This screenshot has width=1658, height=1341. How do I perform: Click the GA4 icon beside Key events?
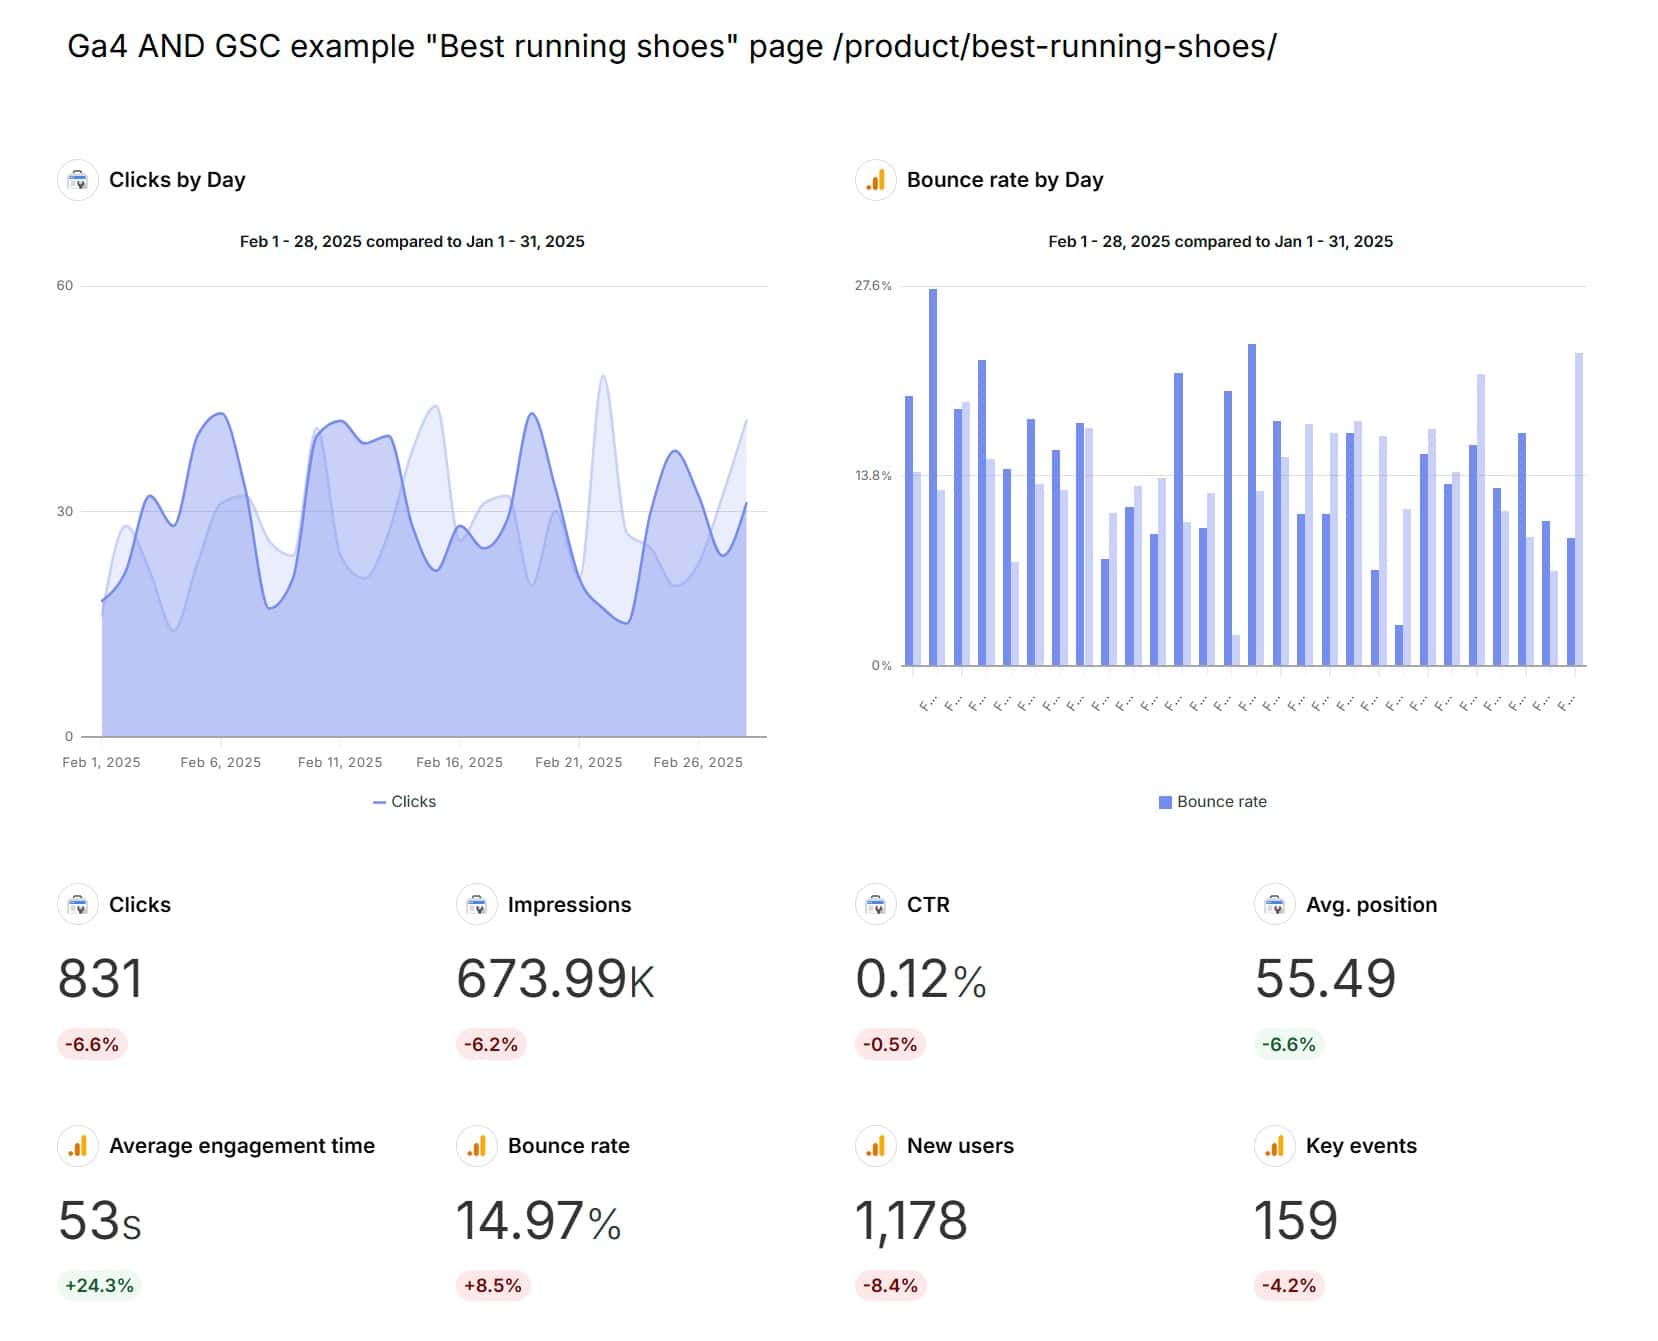tap(1275, 1146)
